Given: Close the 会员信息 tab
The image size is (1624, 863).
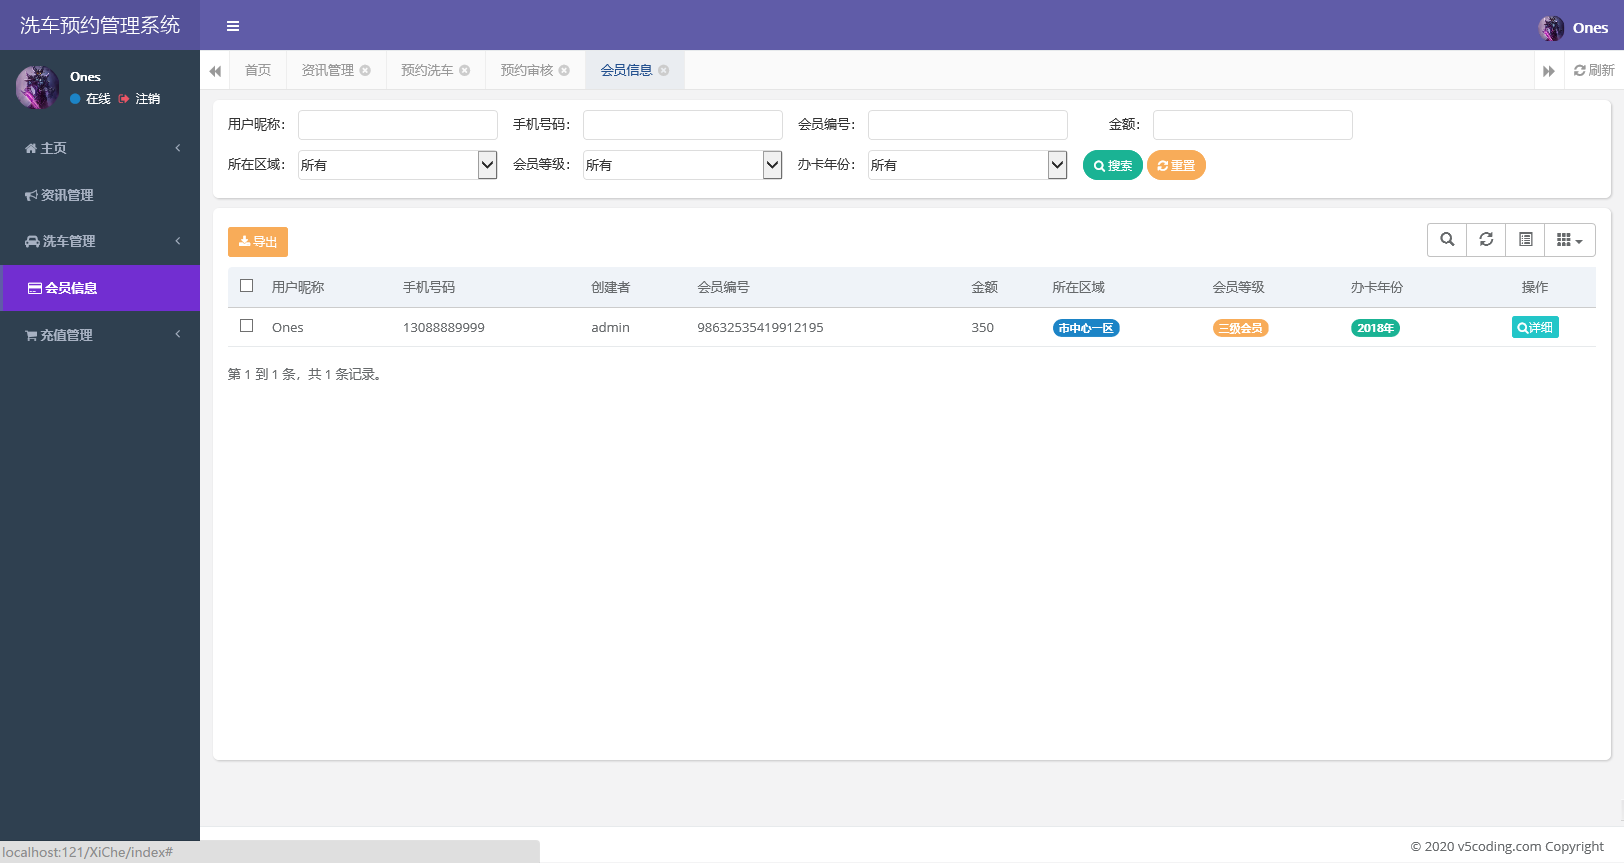Looking at the screenshot, I should 663,70.
